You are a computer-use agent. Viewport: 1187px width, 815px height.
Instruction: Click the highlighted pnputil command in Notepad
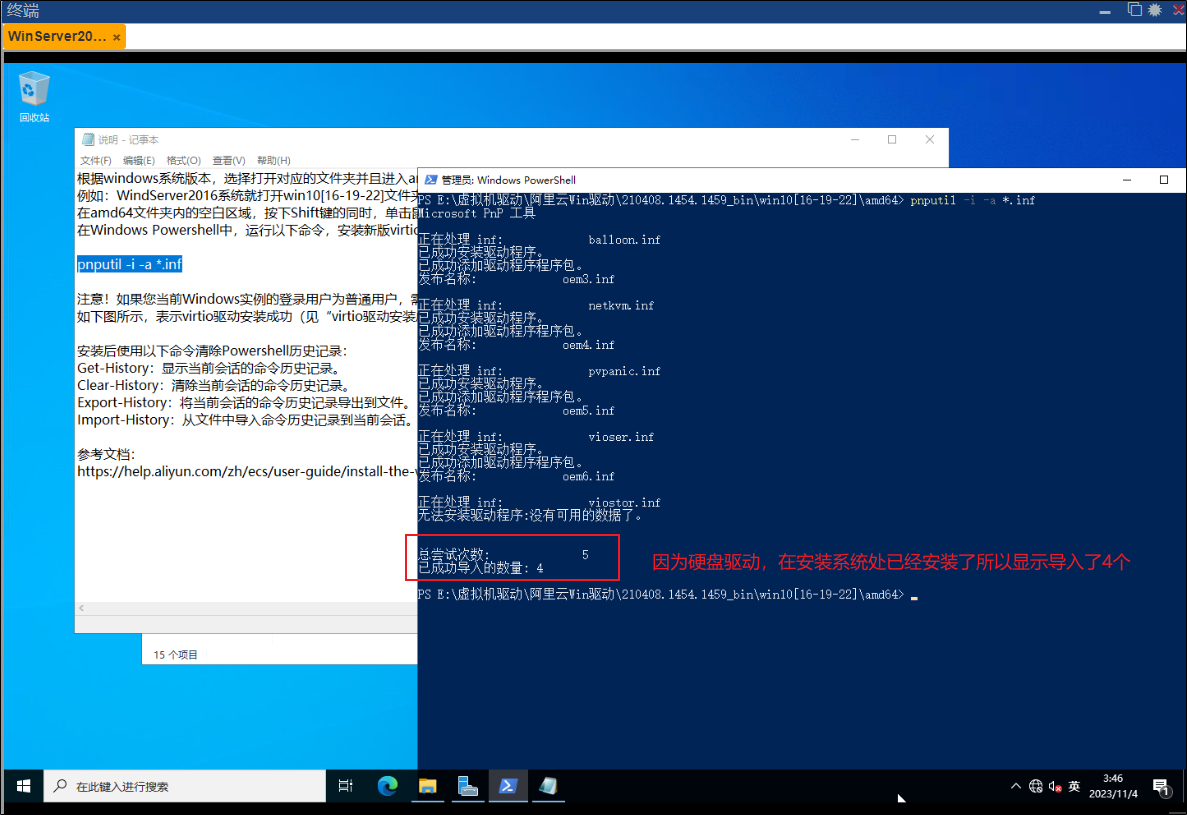tap(129, 264)
